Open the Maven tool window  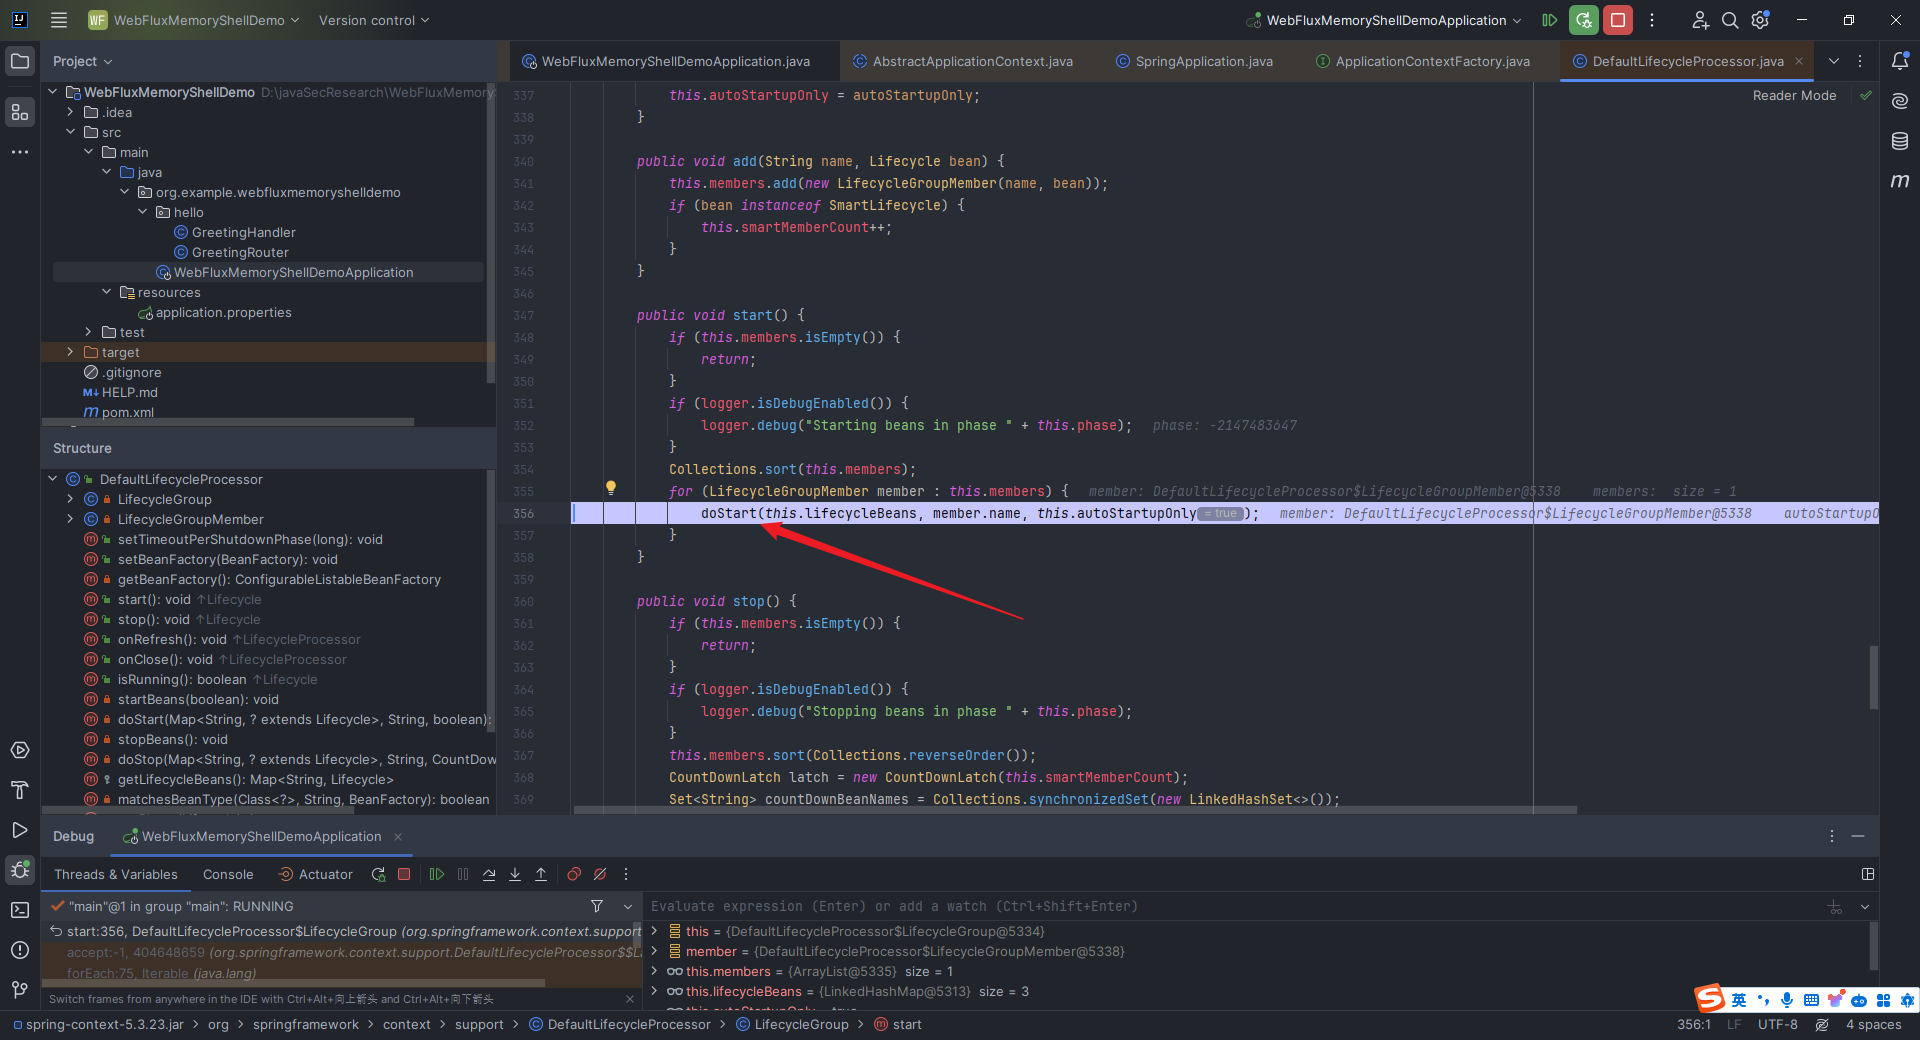[1900, 181]
